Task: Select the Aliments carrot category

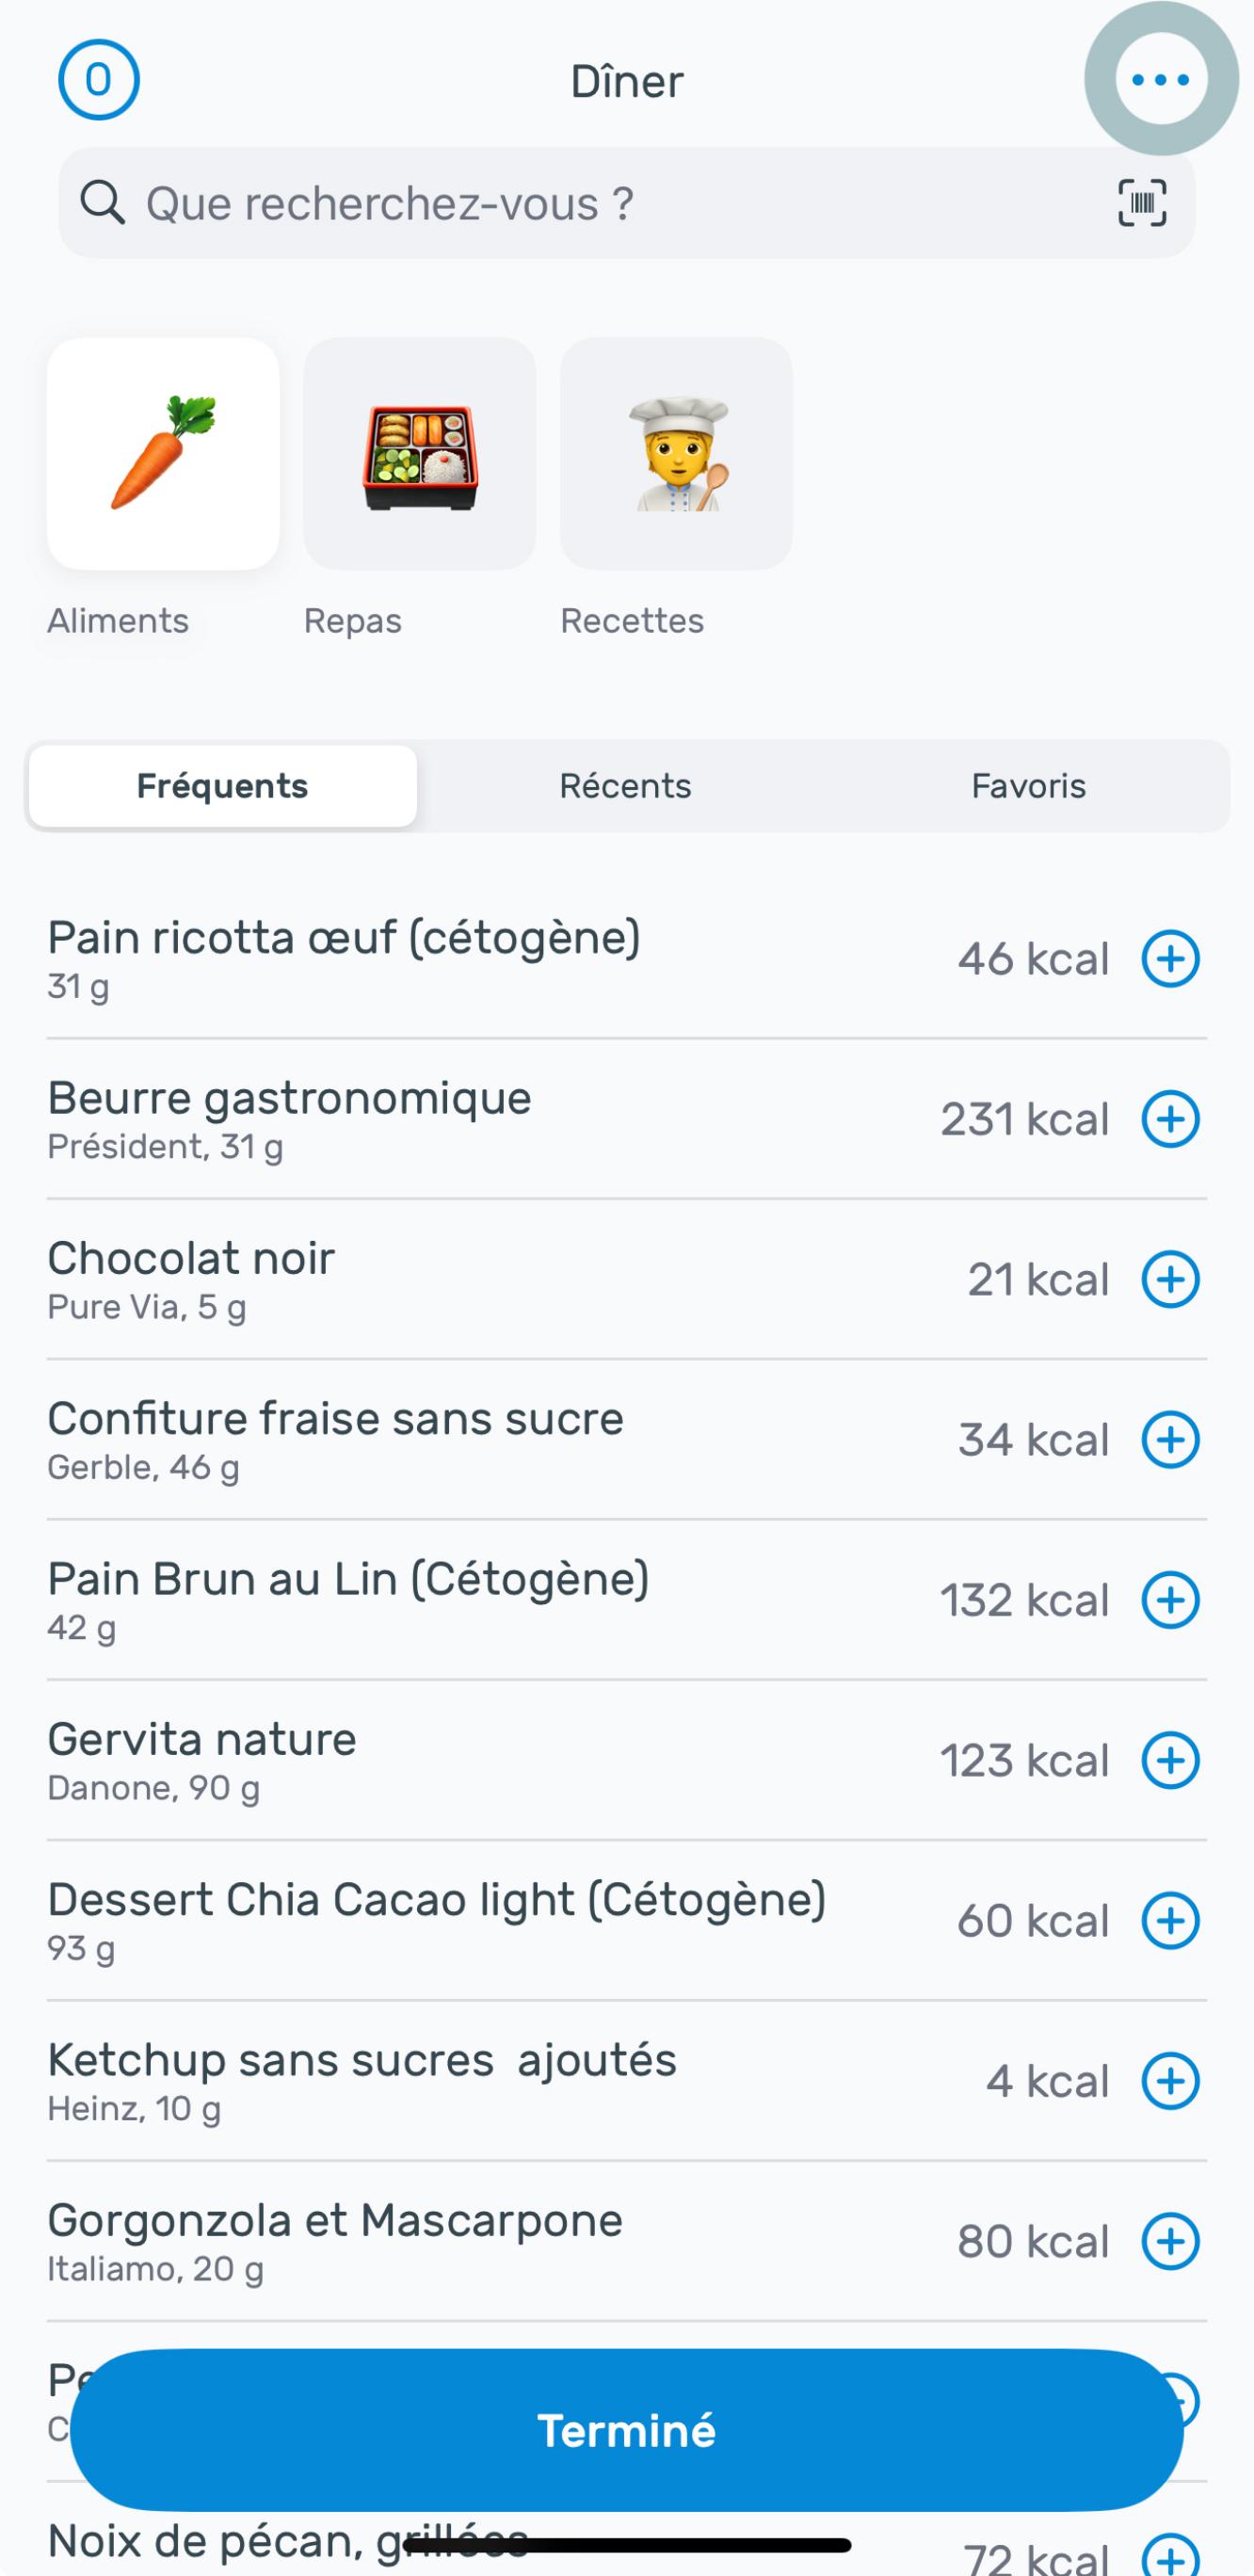Action: tap(163, 454)
